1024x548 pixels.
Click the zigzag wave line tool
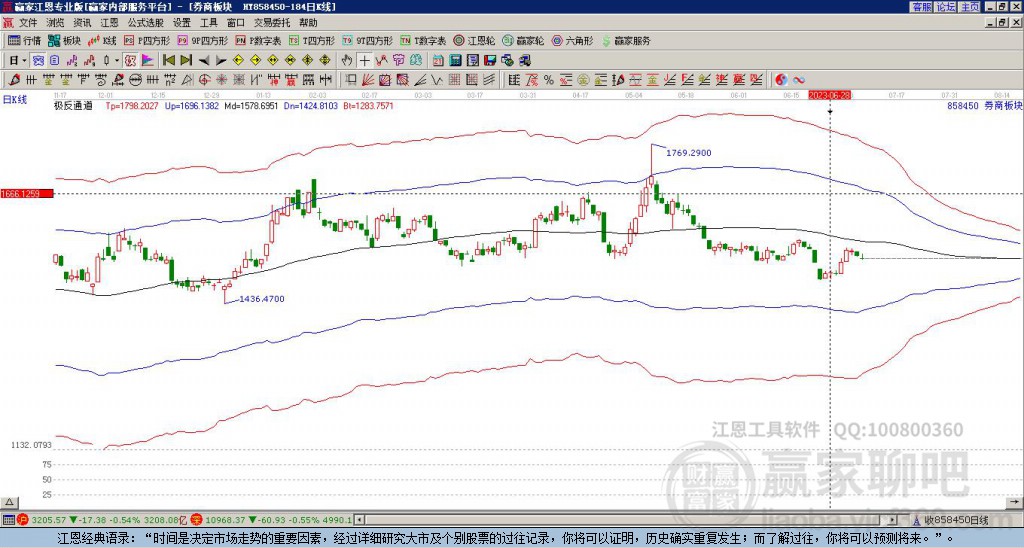click(436, 80)
